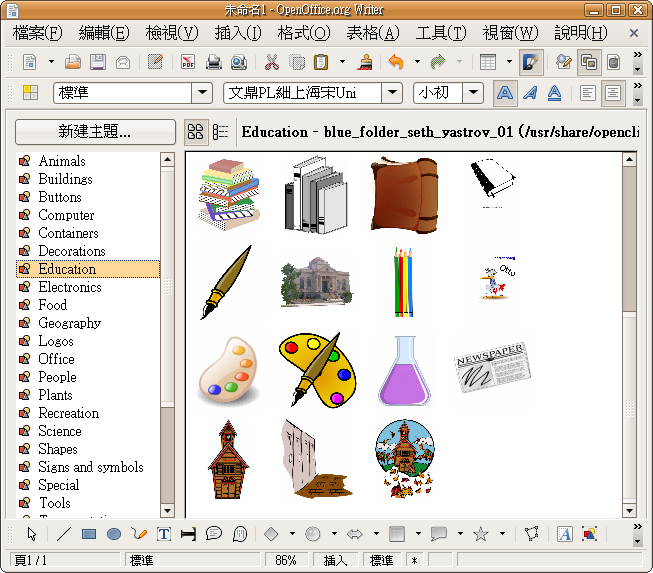Switch gallery to detailed list view
The image size is (653, 573).
(221, 132)
